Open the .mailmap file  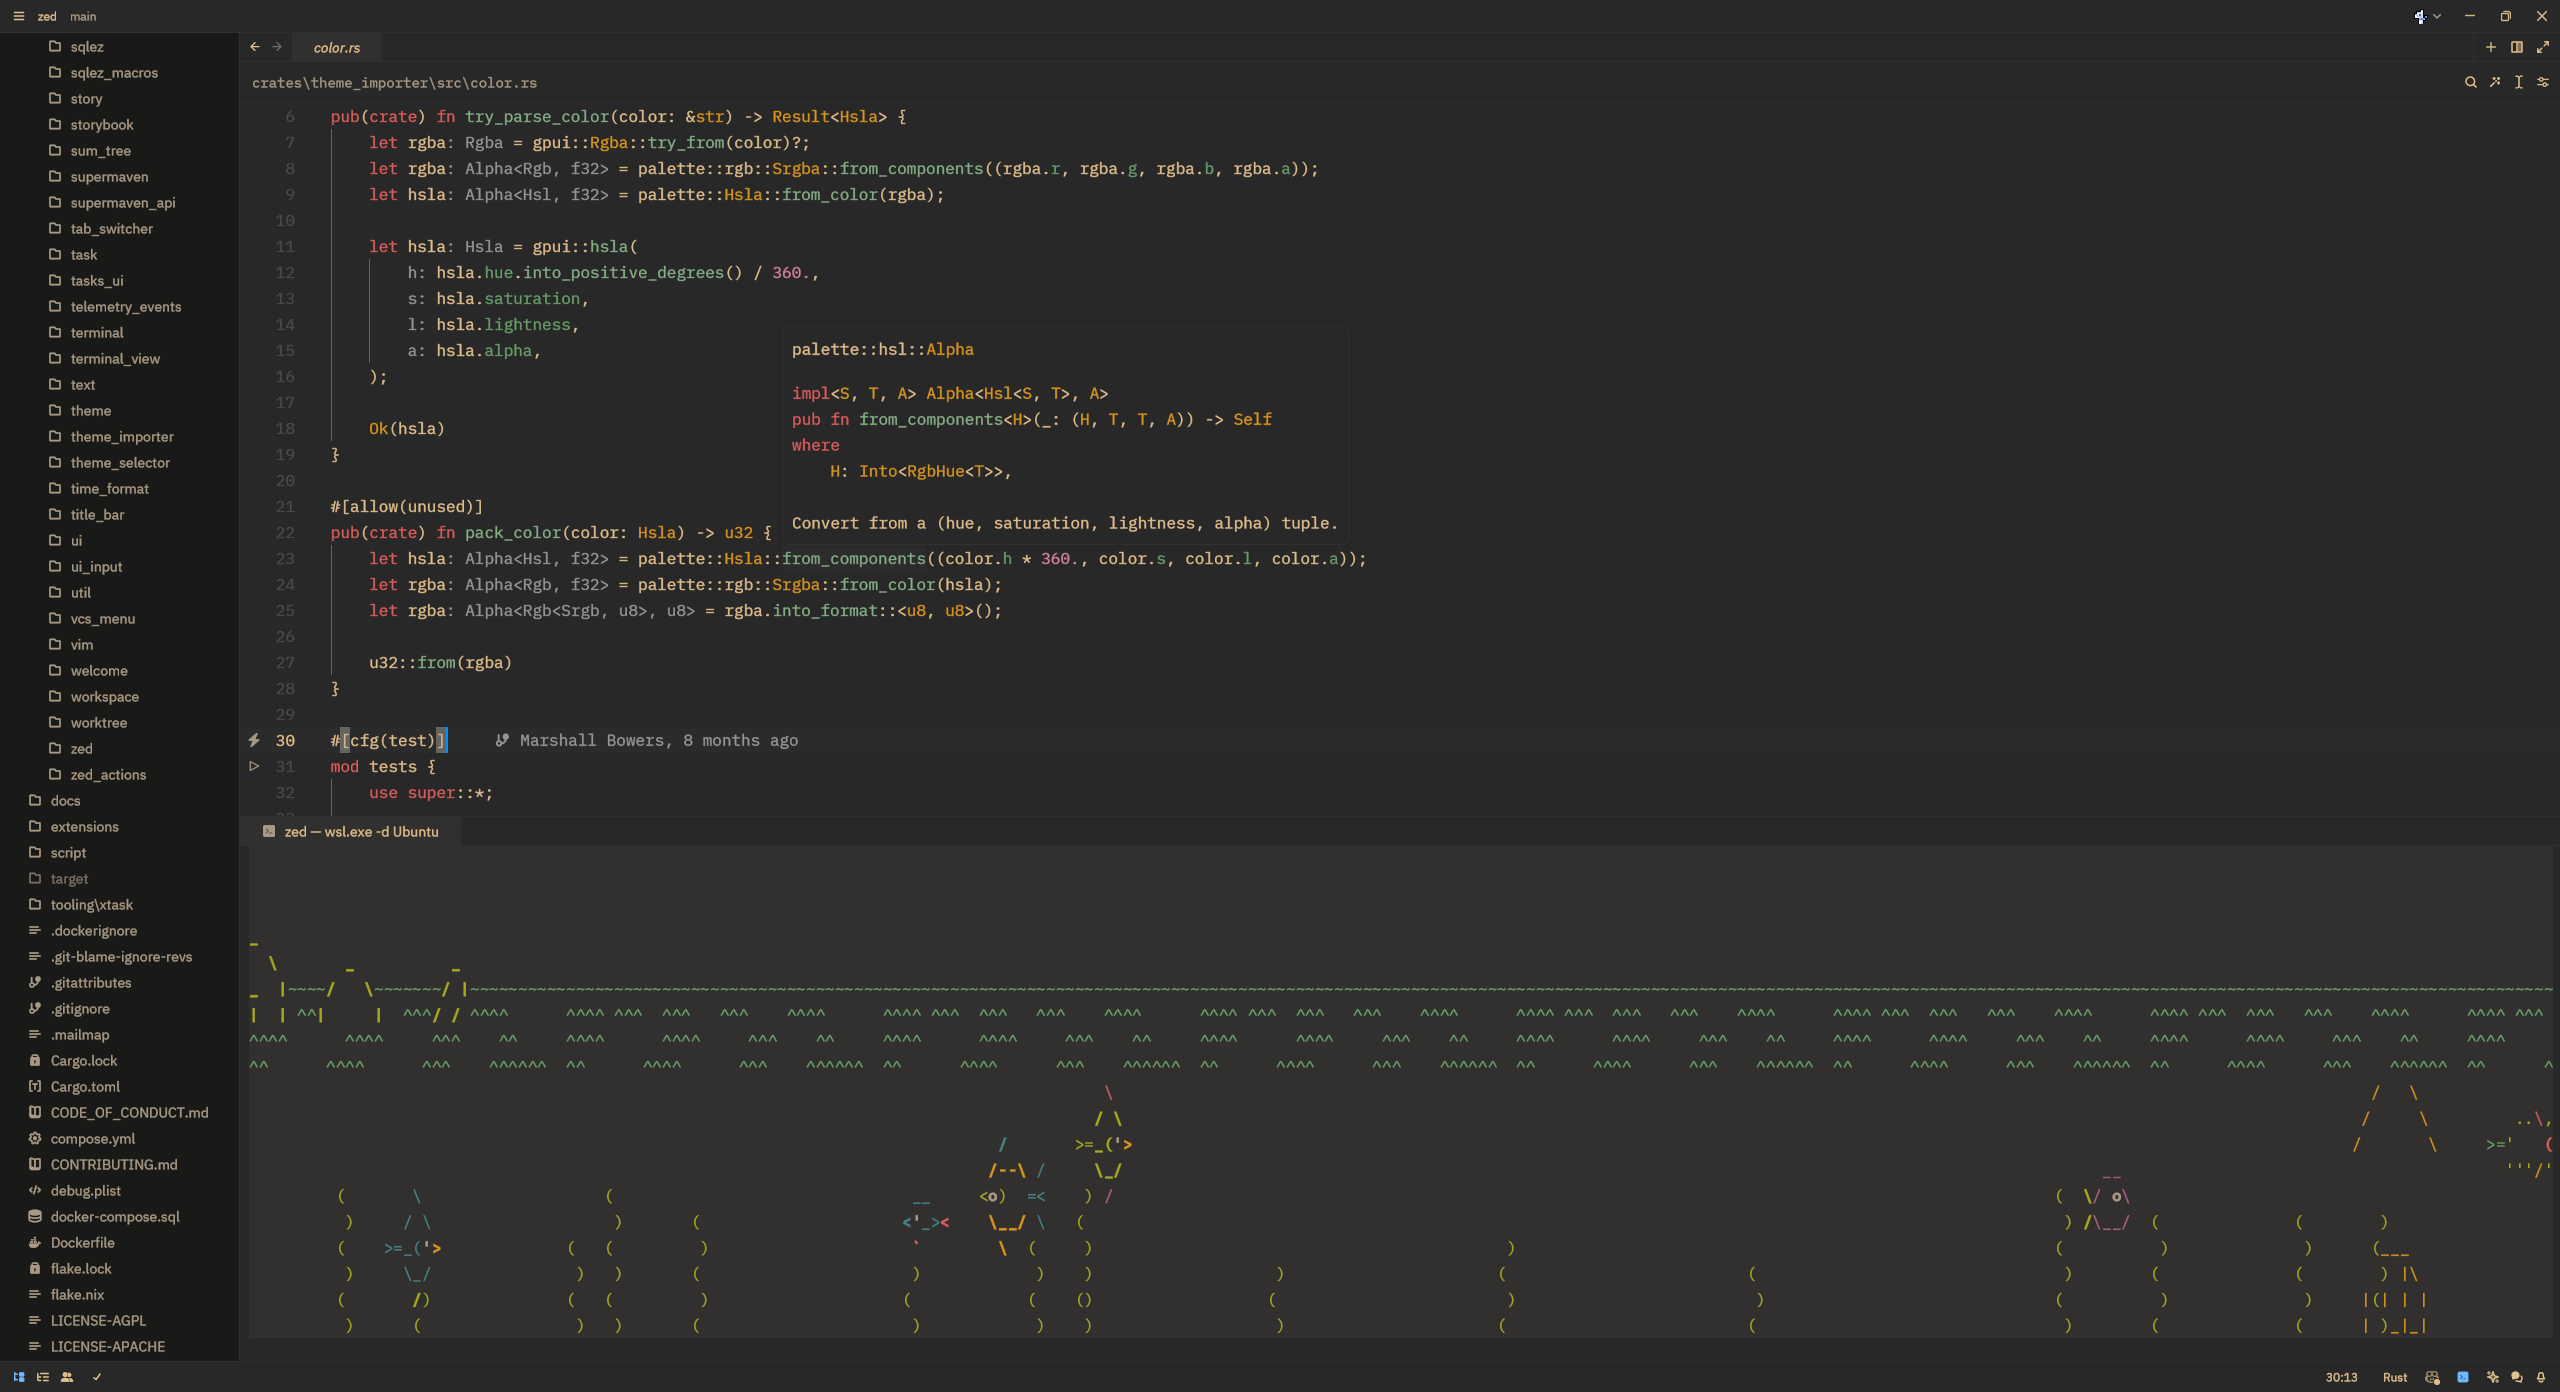pyautogui.click(x=119, y=1034)
